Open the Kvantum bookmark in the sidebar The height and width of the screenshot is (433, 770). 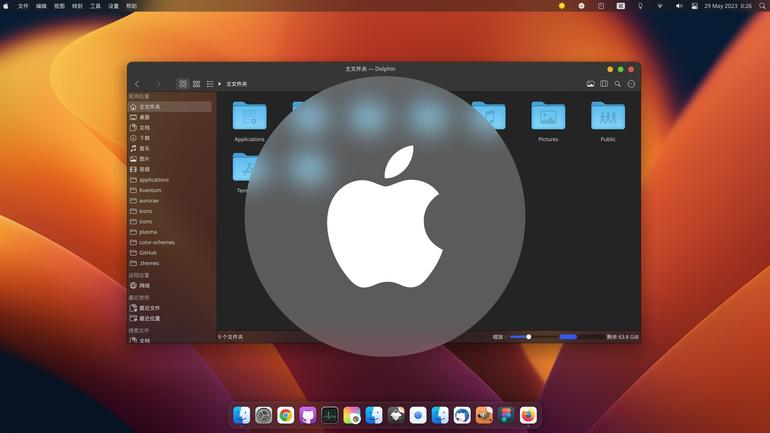(x=170, y=190)
